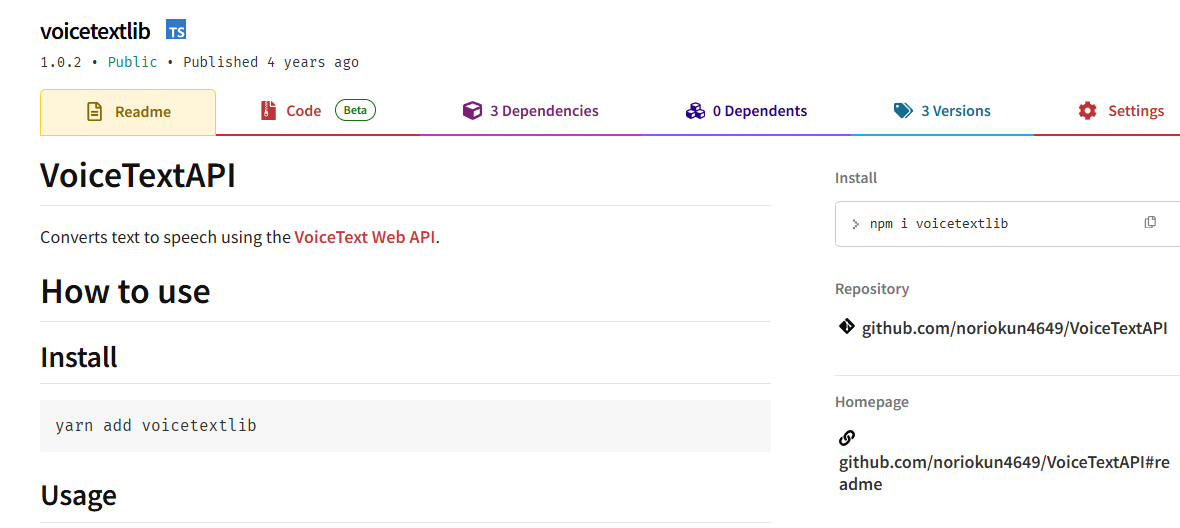Click the TypeScript TS badge icon
The image size is (1180, 528).
point(176,31)
